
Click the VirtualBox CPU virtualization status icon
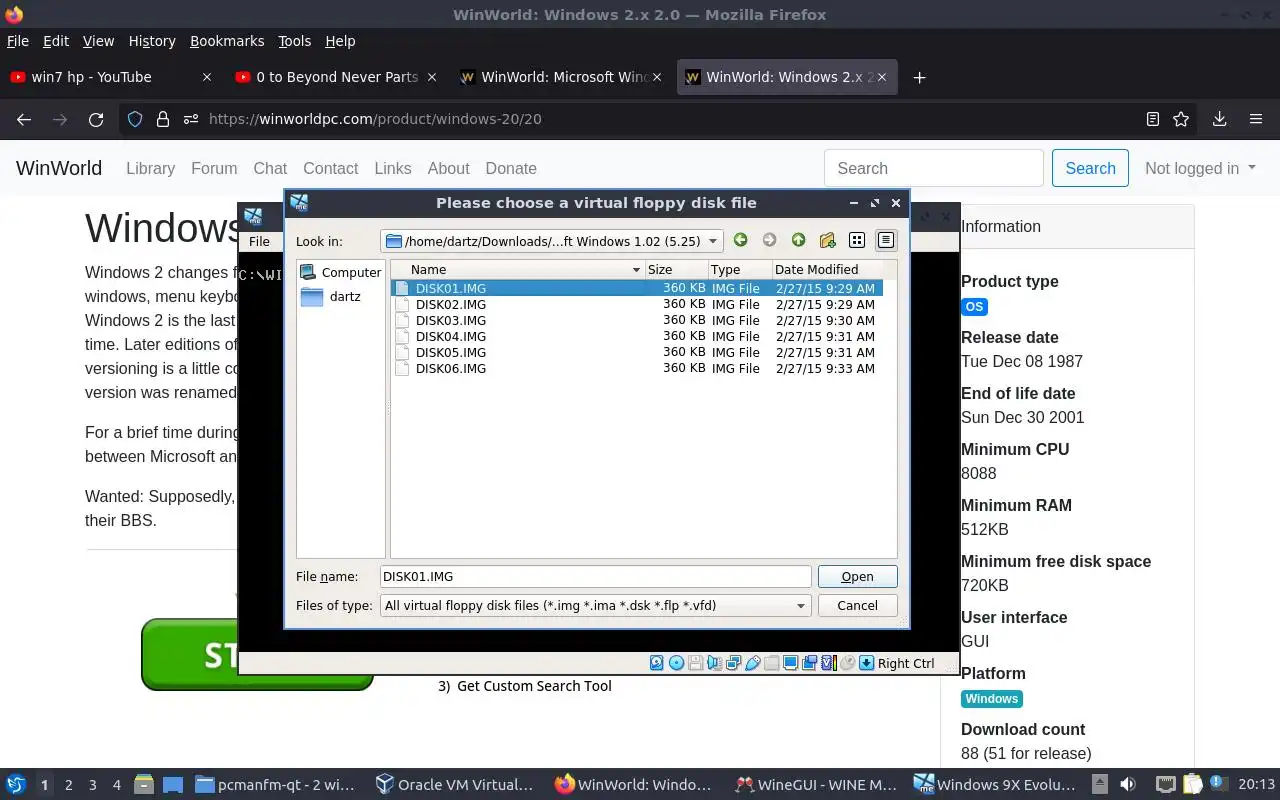pyautogui.click(x=828, y=663)
